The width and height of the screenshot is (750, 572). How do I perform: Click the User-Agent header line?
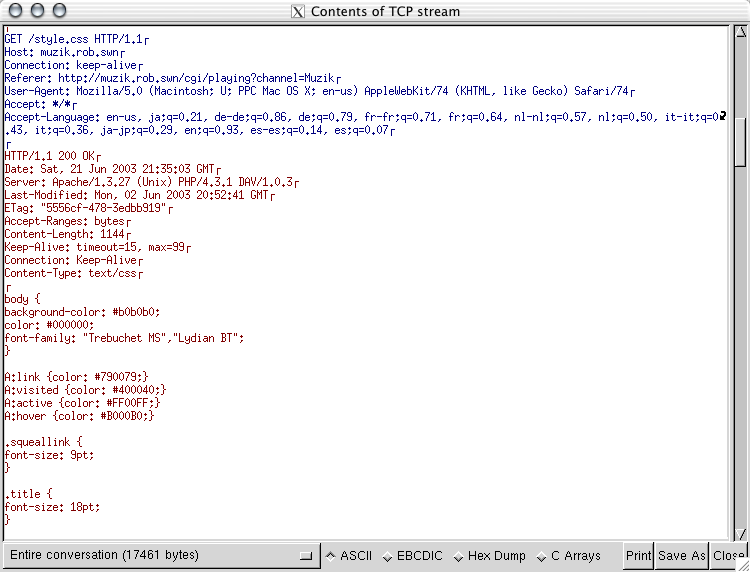click(320, 91)
